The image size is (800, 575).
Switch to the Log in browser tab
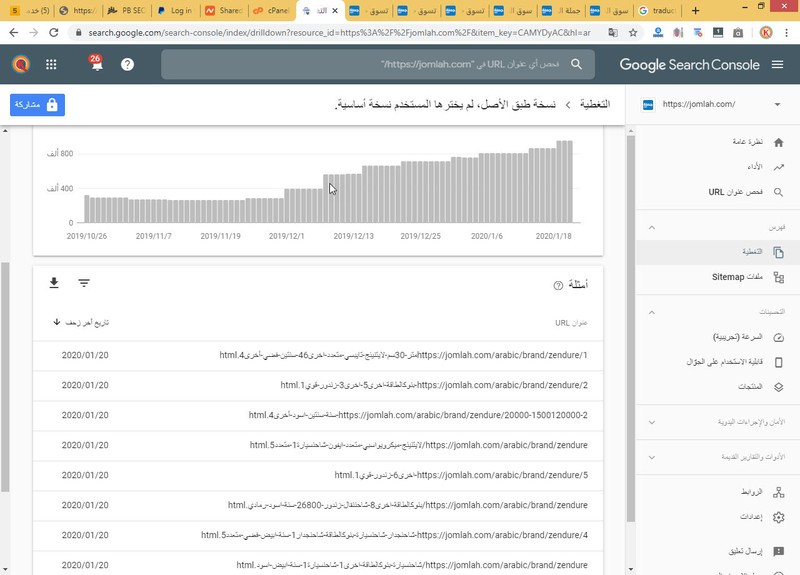pyautogui.click(x=175, y=10)
